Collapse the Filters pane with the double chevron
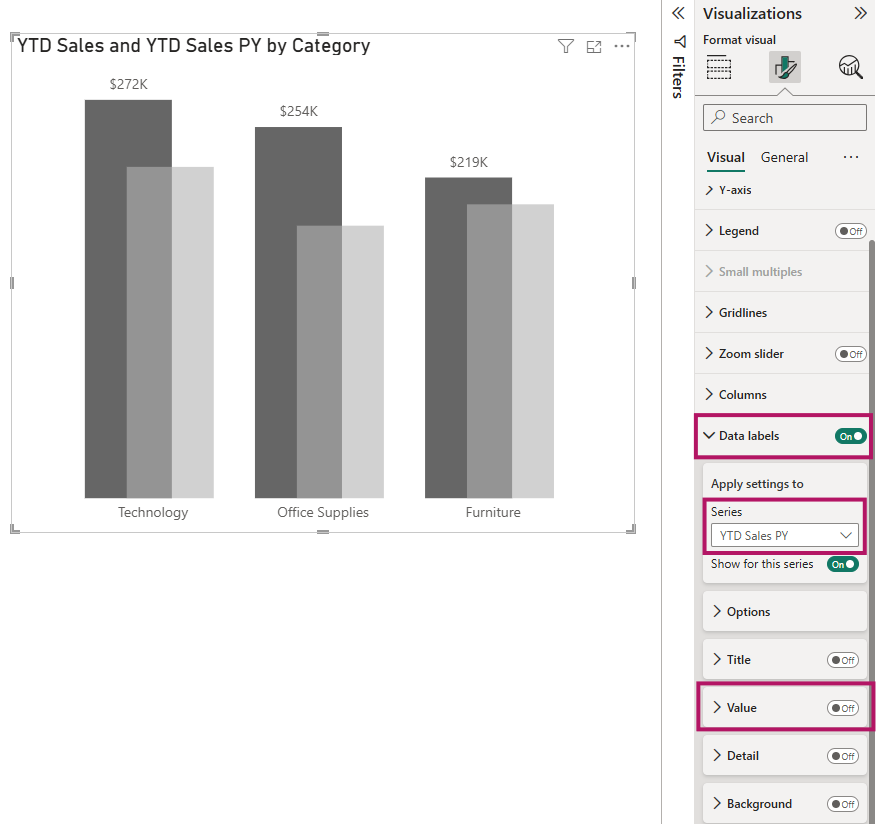This screenshot has height=824, width=876. tap(678, 13)
